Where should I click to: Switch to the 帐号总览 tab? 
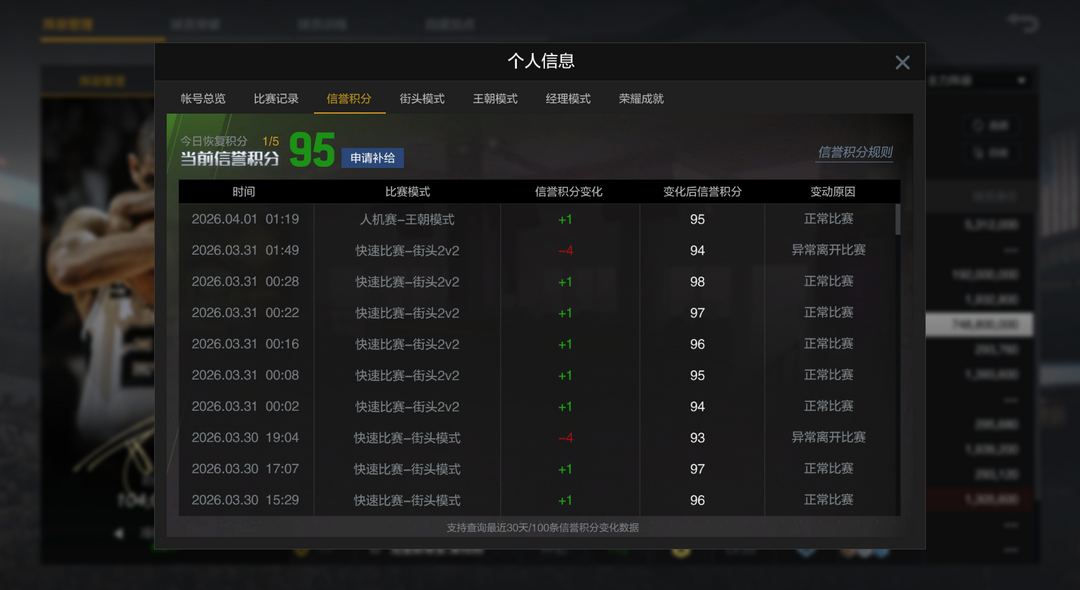(204, 98)
